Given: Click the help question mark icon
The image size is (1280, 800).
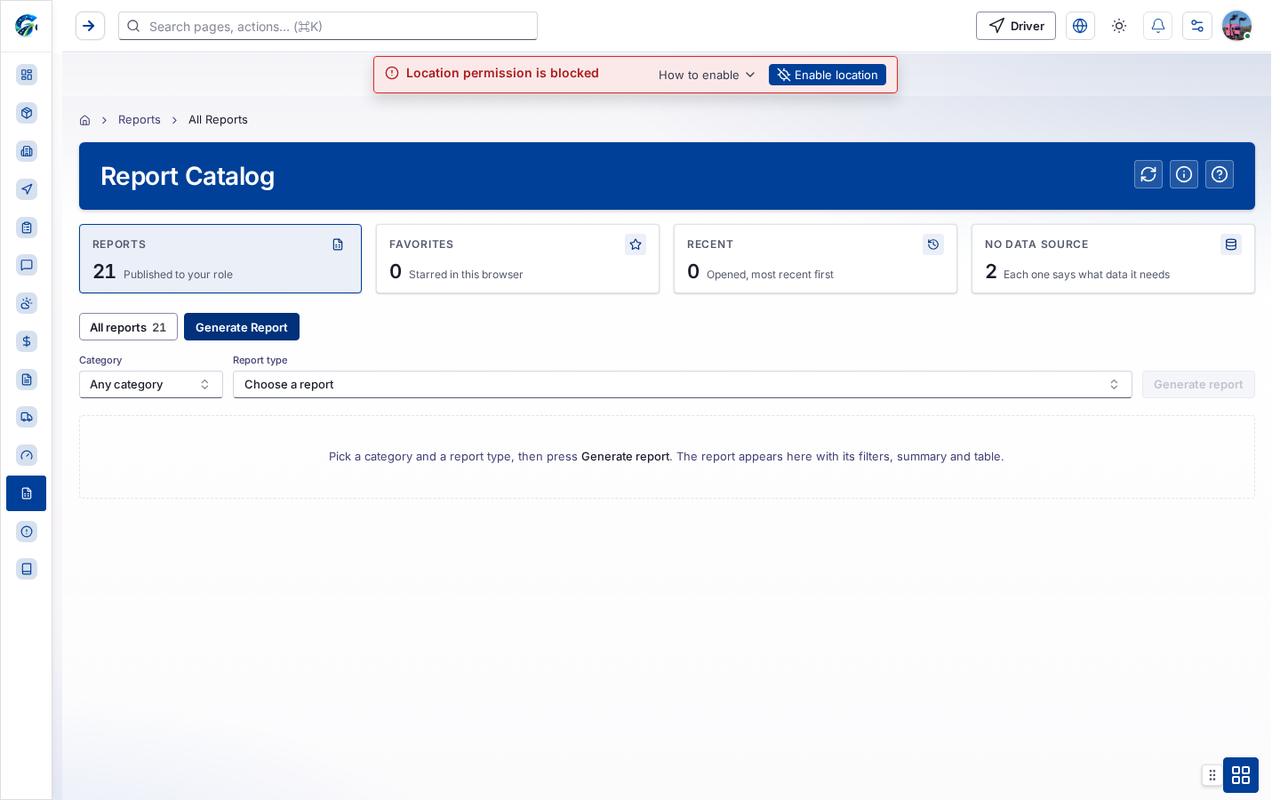Looking at the screenshot, I should coord(1219,174).
